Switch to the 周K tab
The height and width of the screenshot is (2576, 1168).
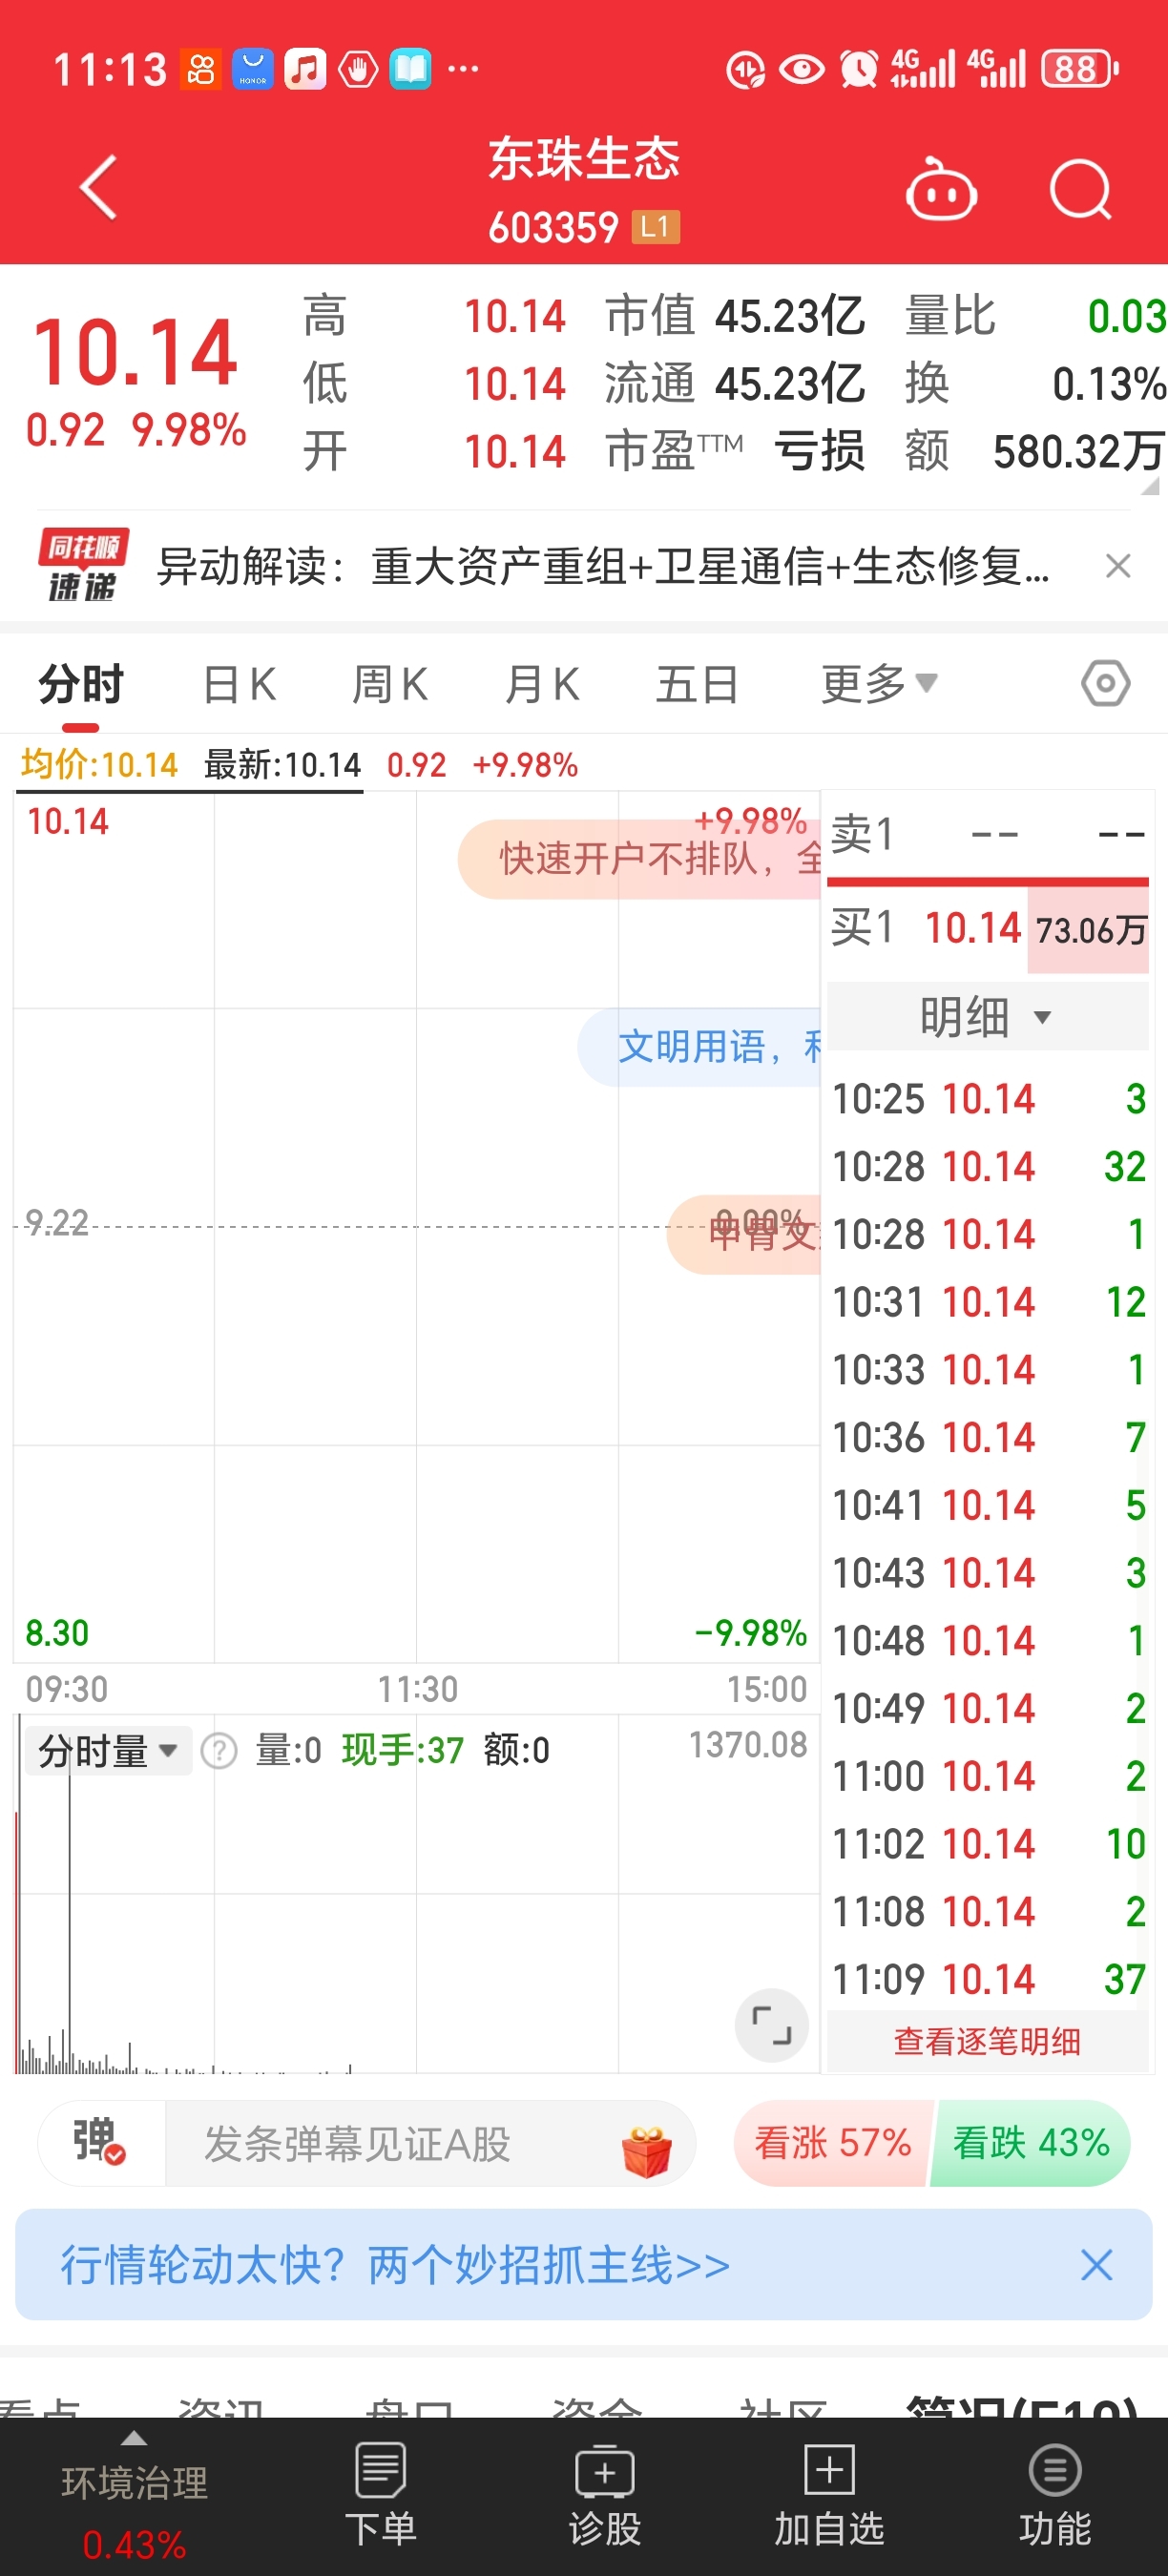coord(390,684)
